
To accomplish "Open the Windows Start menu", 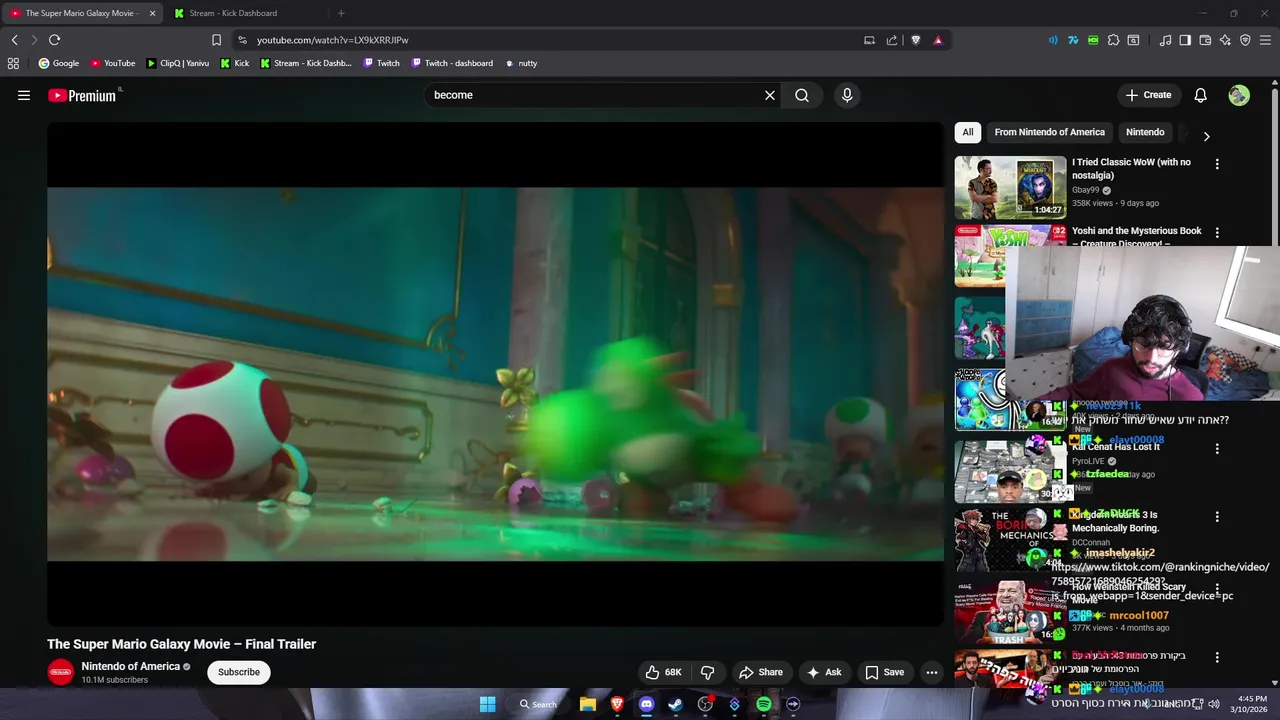I will (x=488, y=704).
